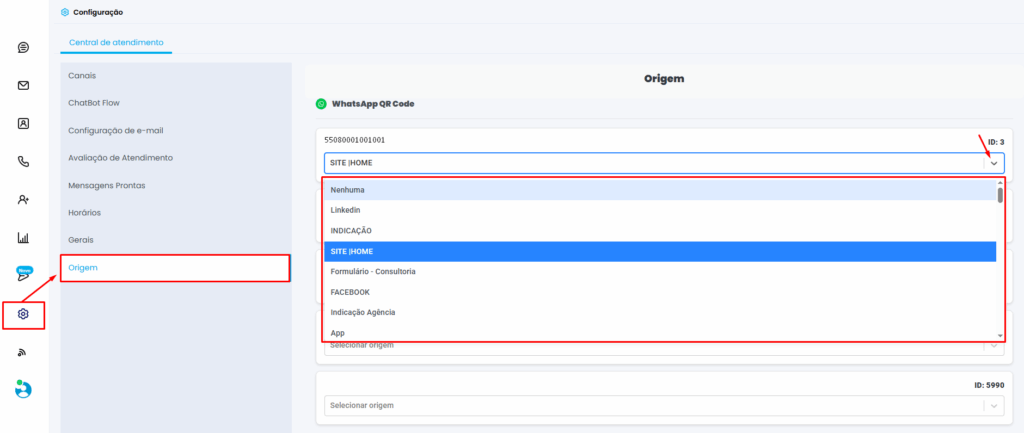
Task: Open the email envelope icon
Action: click(23, 85)
